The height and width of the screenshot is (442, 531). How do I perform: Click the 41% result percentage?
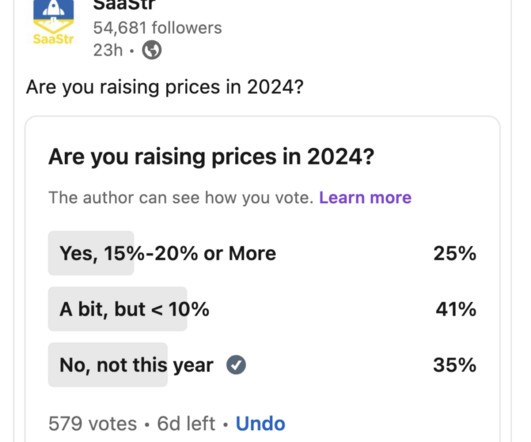click(456, 309)
